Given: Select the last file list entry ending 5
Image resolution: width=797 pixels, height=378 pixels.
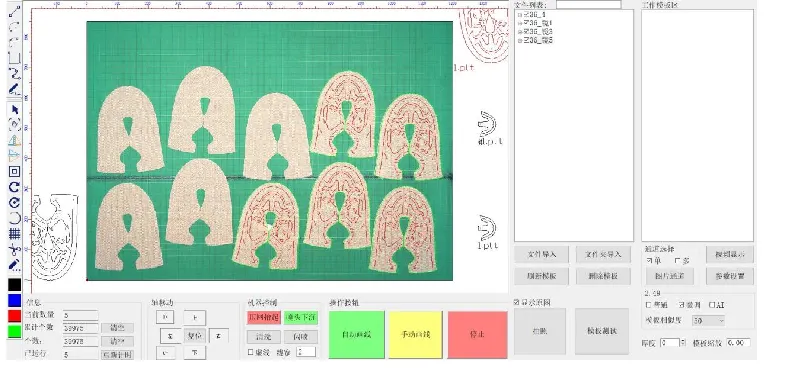Looking at the screenshot, I should pyautogui.click(x=541, y=40).
